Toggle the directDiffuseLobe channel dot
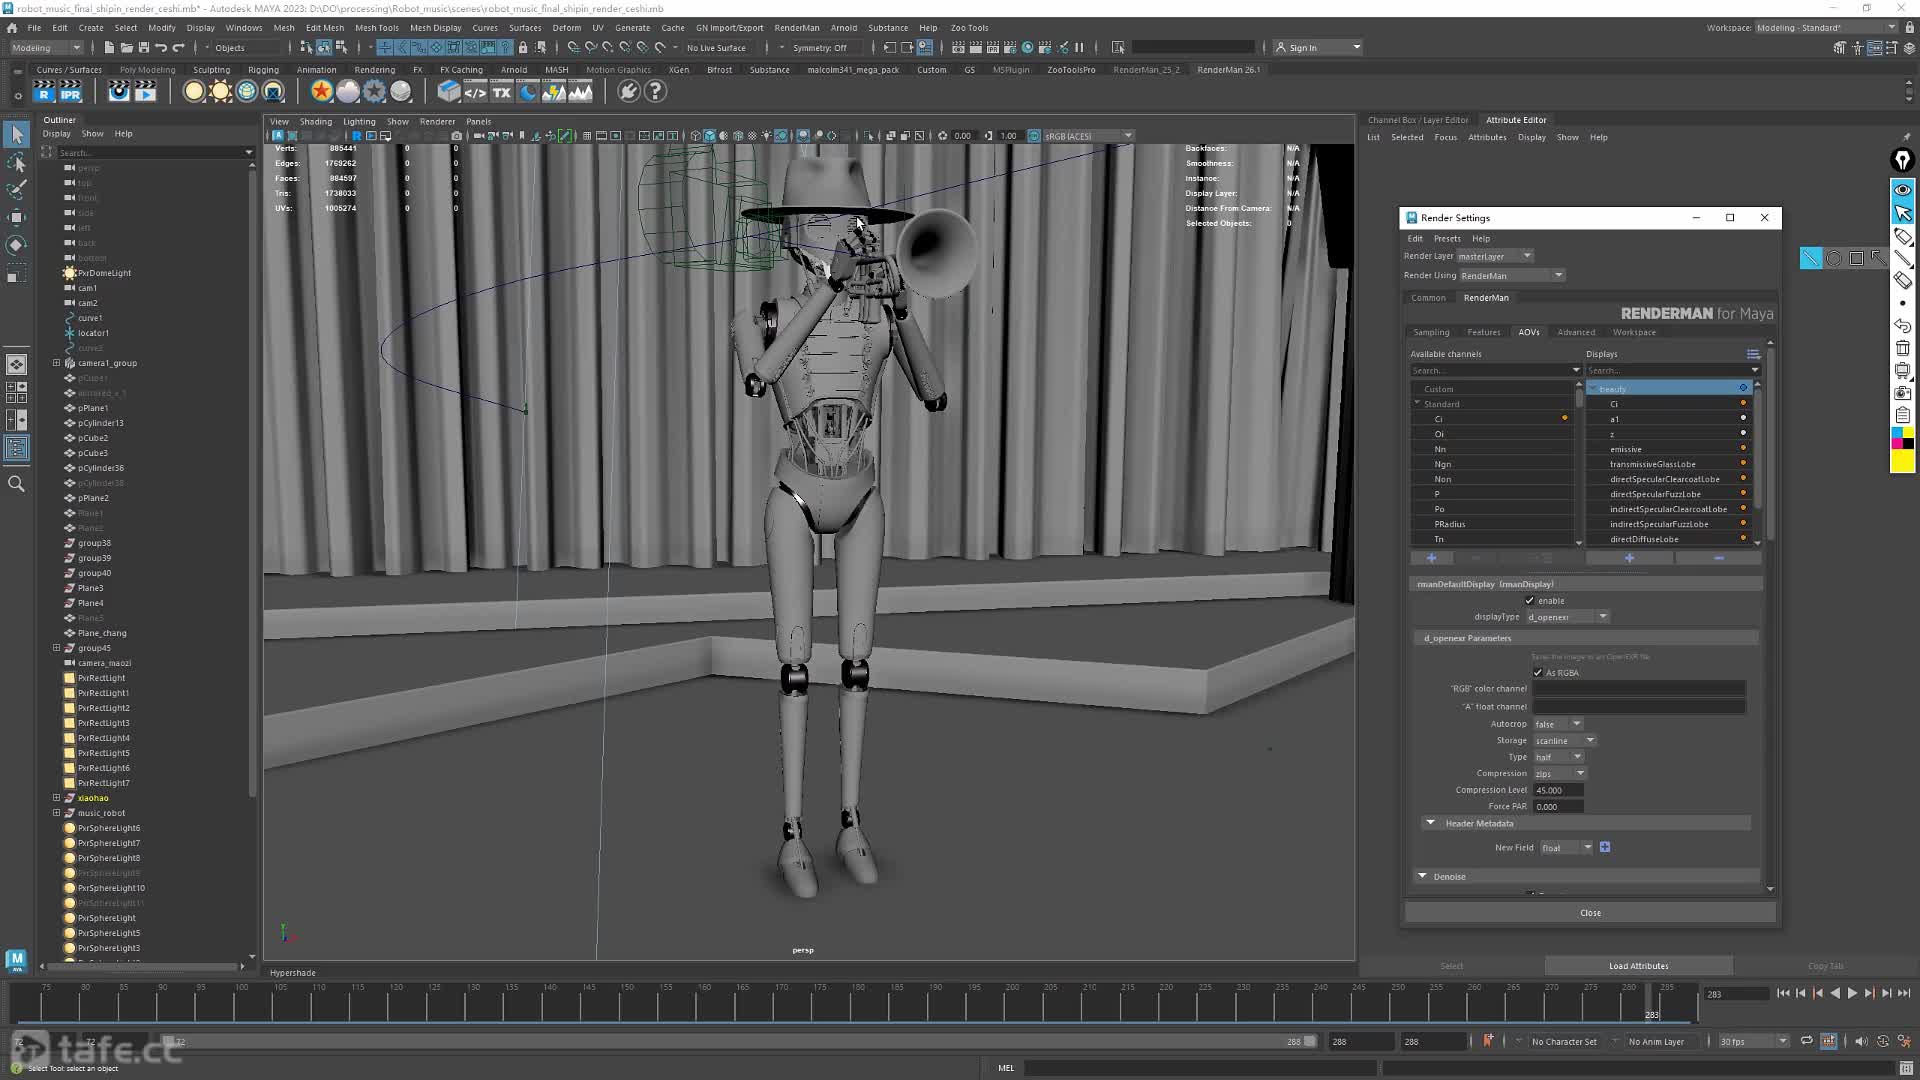The height and width of the screenshot is (1080, 1920). (1743, 538)
